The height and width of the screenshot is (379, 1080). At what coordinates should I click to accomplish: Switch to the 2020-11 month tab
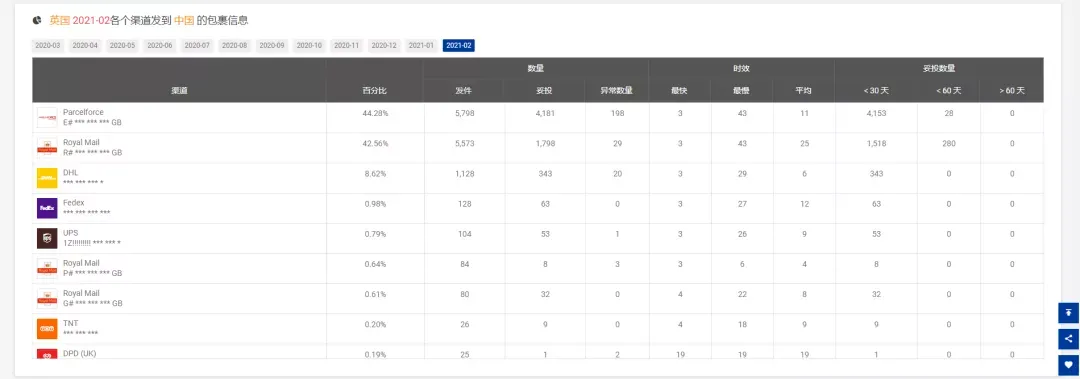[346, 45]
